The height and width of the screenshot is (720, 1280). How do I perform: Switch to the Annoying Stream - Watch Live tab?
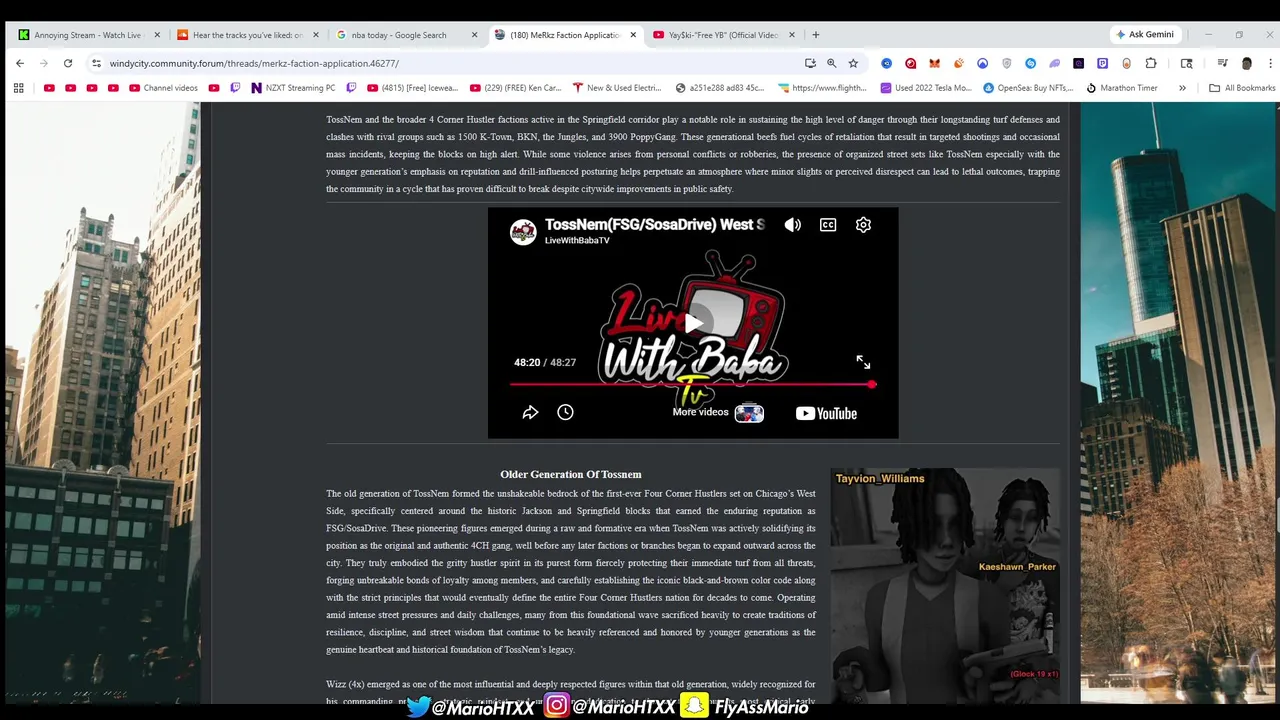[x=90, y=35]
